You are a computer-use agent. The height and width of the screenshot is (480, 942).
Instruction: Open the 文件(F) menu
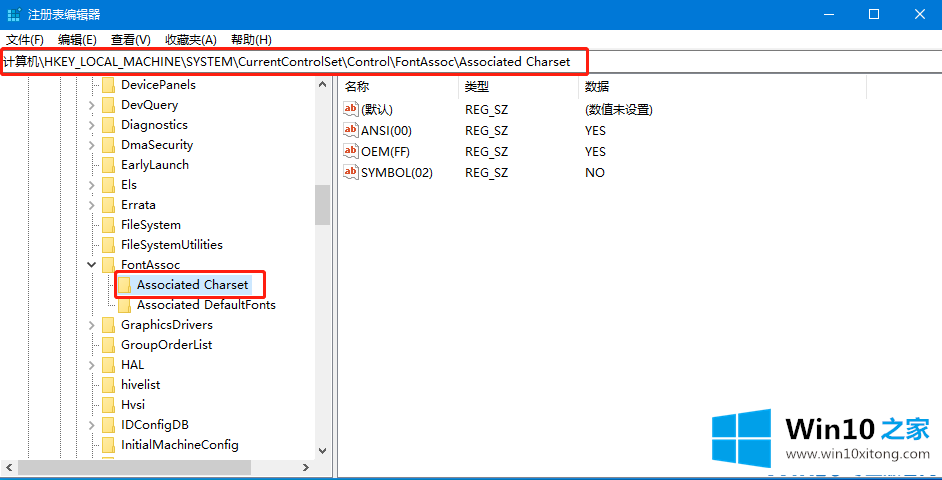(25, 40)
